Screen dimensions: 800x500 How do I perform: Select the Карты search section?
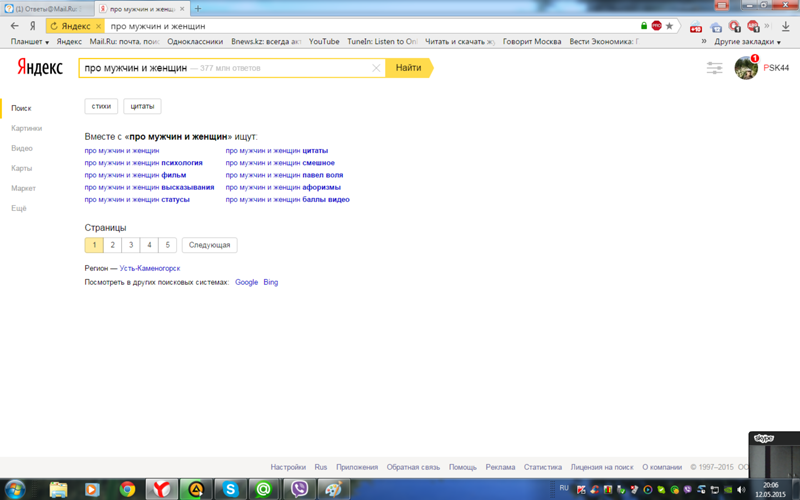(x=21, y=168)
